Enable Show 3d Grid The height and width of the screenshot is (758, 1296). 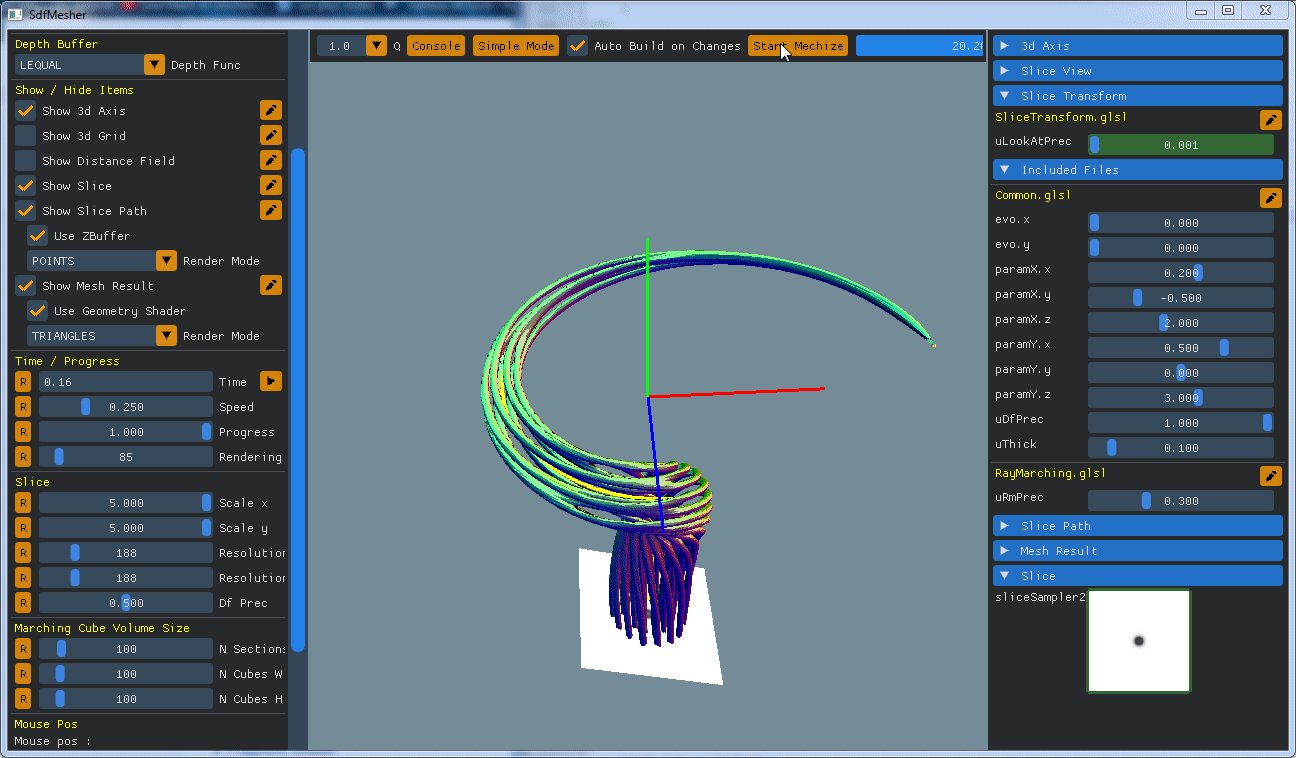pos(25,135)
